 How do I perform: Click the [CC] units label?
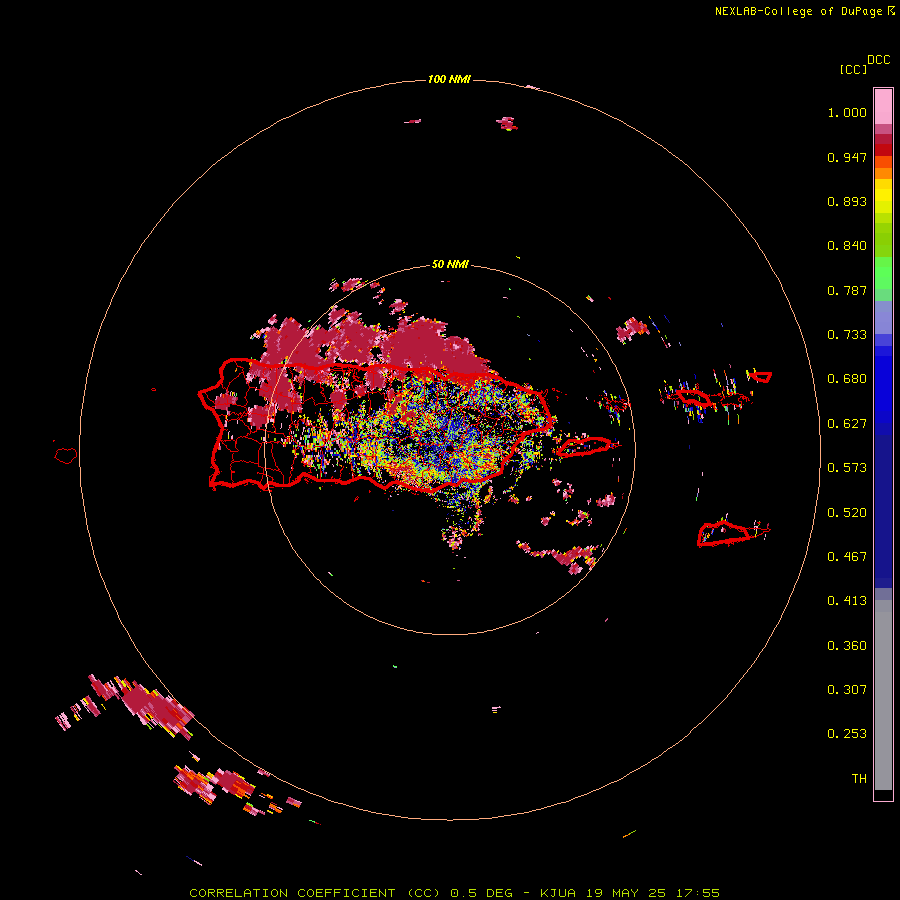(x=853, y=69)
